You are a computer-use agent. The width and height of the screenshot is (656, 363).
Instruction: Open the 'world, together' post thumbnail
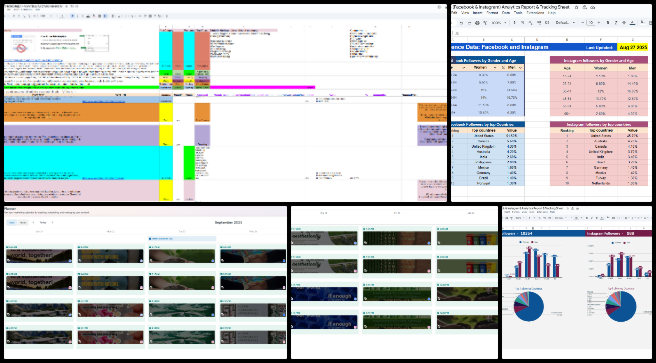[39, 256]
